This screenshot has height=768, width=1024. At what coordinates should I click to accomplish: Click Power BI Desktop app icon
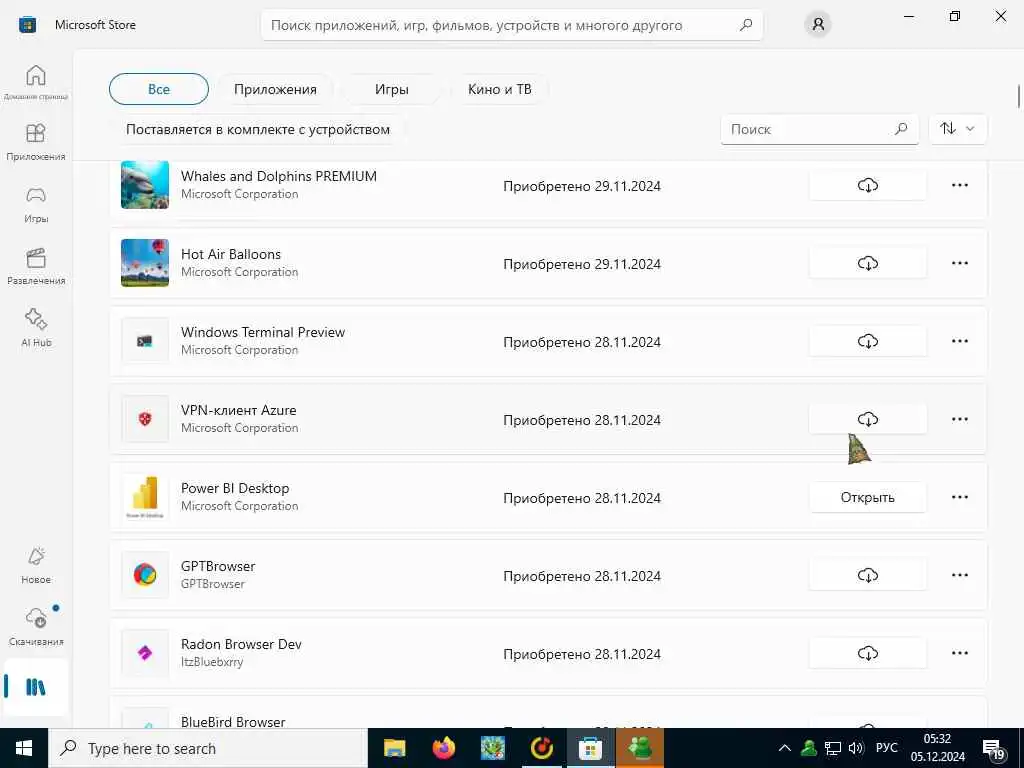(x=145, y=496)
